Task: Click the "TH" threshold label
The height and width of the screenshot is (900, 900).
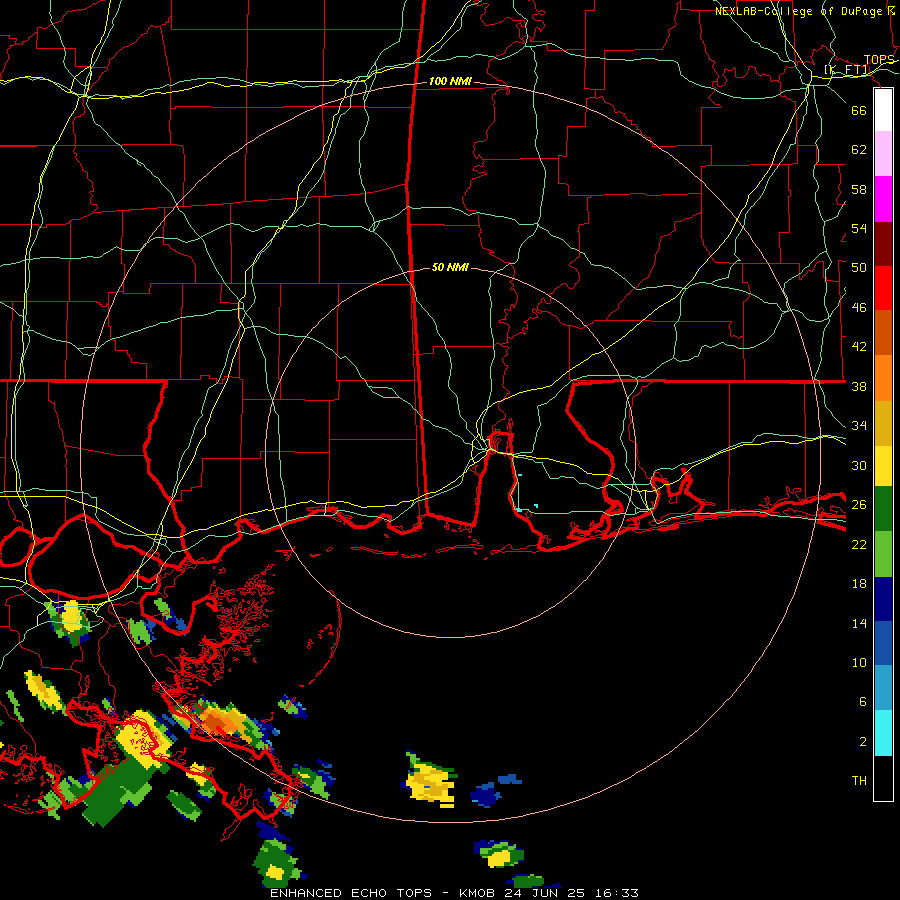Action: (859, 780)
